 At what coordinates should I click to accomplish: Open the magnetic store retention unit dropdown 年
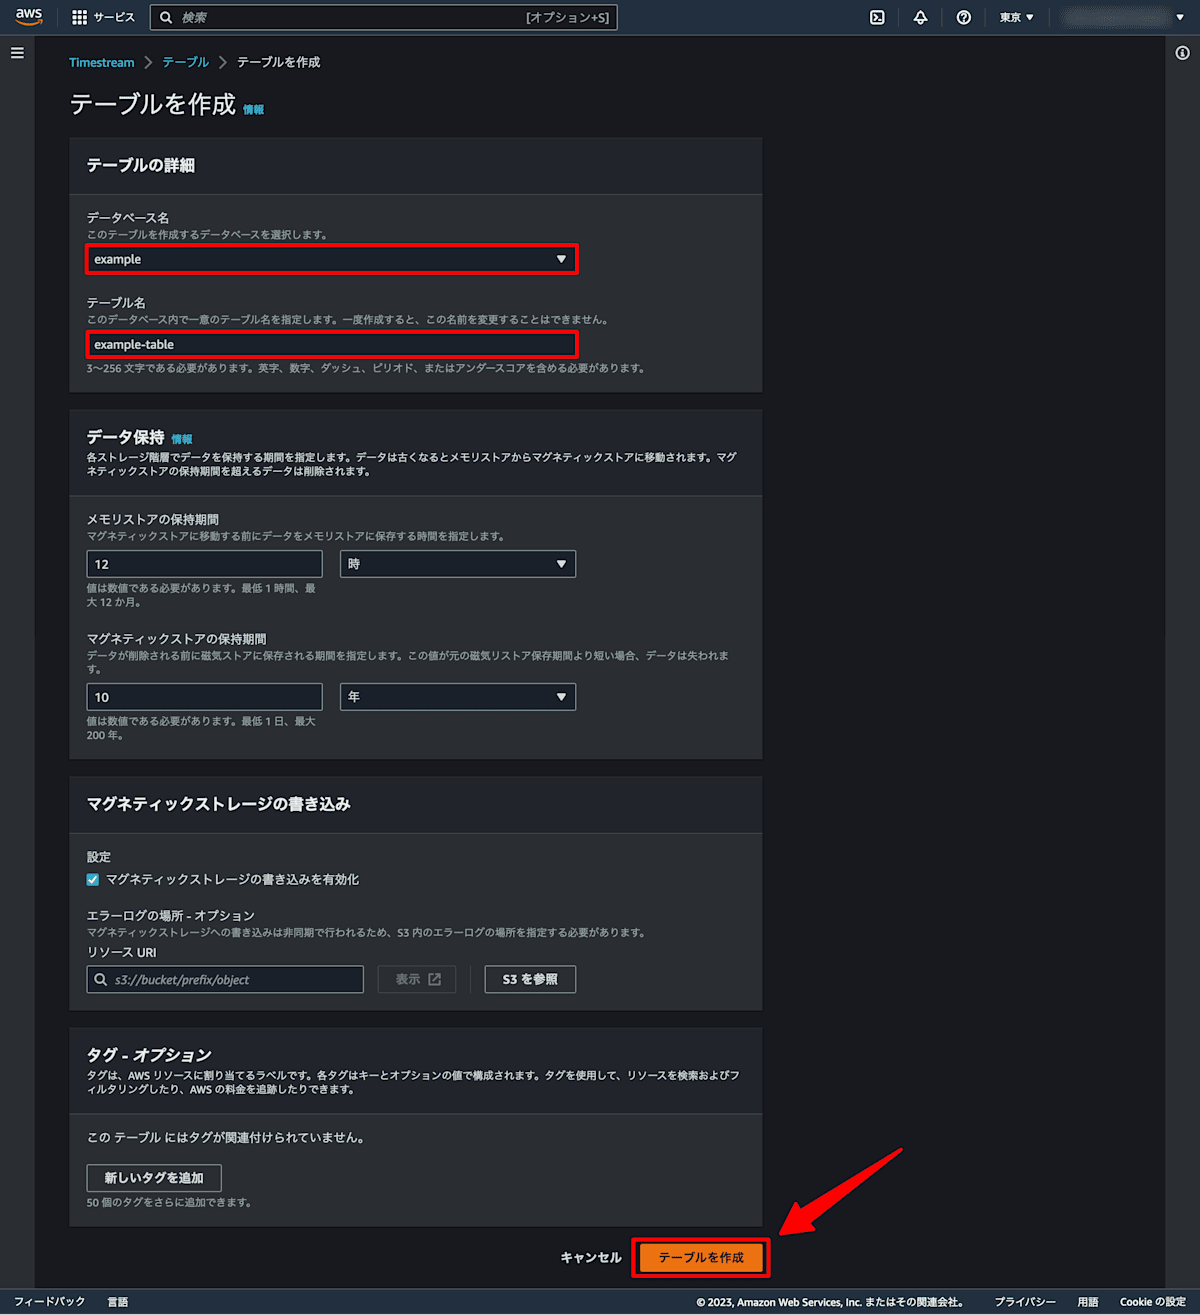[x=458, y=697]
